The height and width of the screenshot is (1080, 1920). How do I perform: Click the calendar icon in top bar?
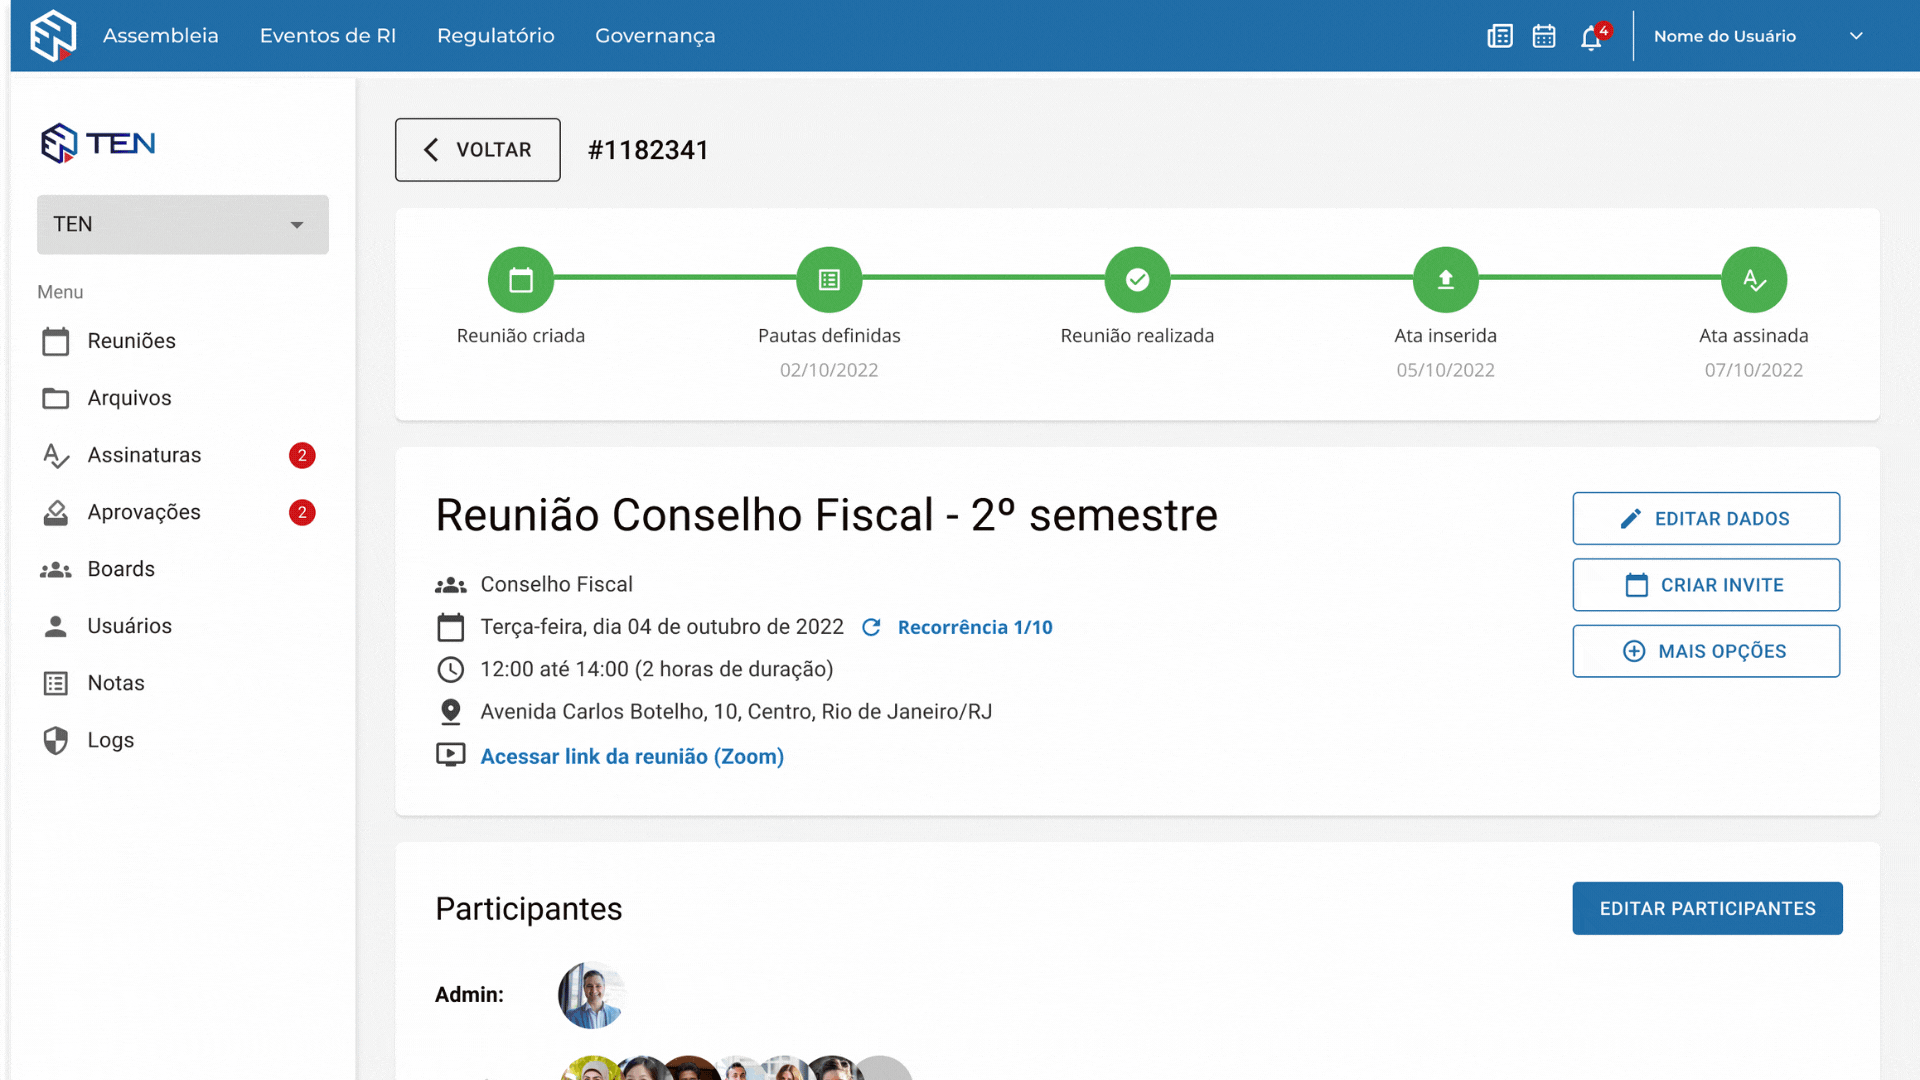pos(1544,36)
